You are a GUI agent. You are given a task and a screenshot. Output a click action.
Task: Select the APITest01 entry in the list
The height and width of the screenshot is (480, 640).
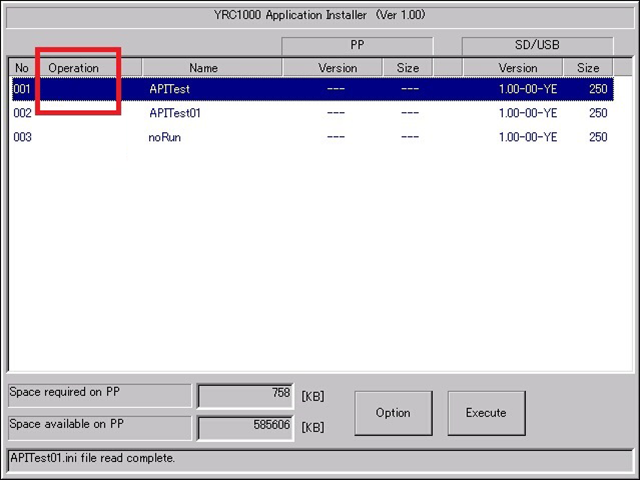tap(175, 113)
